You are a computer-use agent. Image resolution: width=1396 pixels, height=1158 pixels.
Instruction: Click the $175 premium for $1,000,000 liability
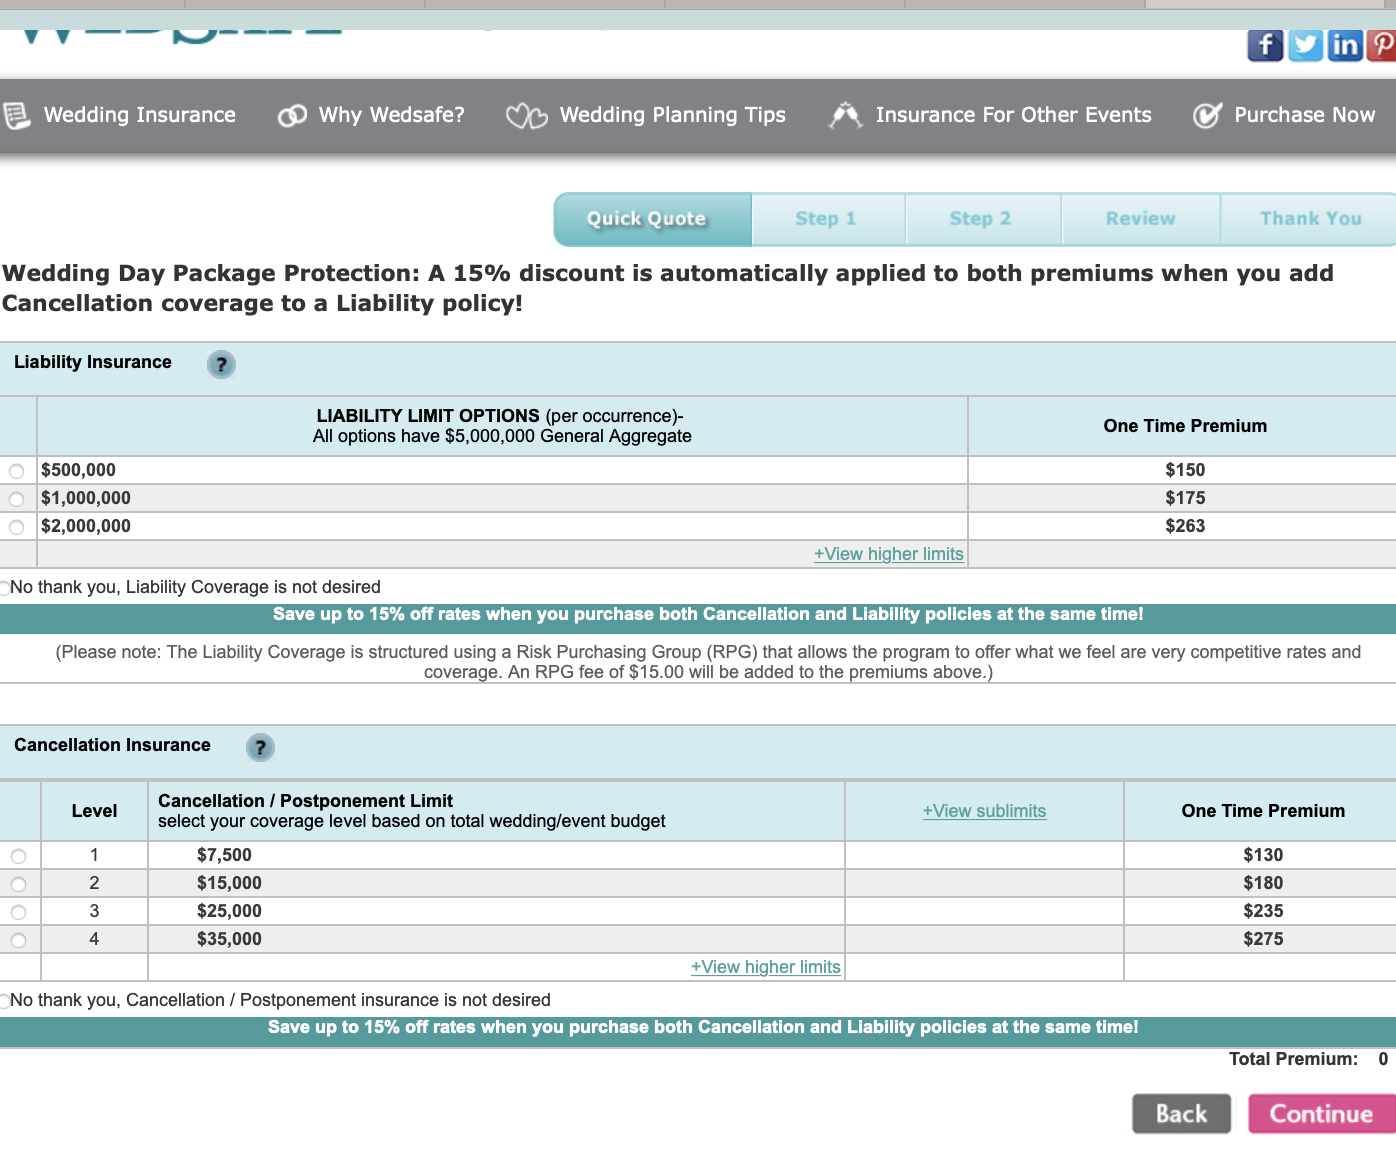click(x=1185, y=498)
